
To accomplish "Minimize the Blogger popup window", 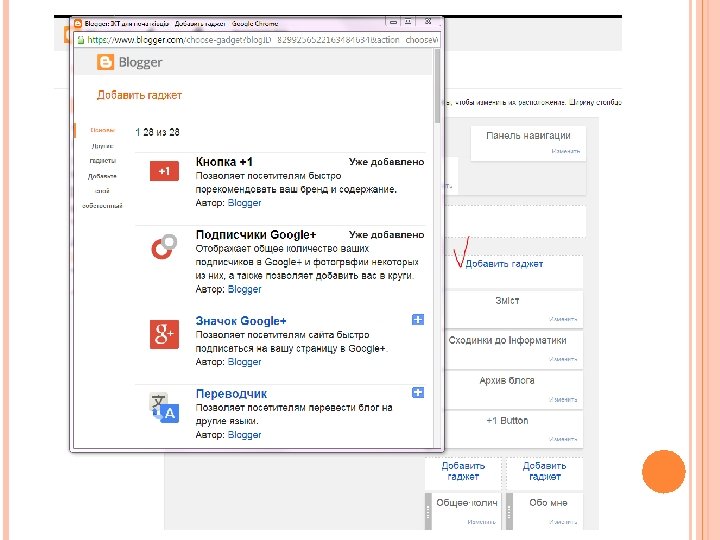I will 394,22.
